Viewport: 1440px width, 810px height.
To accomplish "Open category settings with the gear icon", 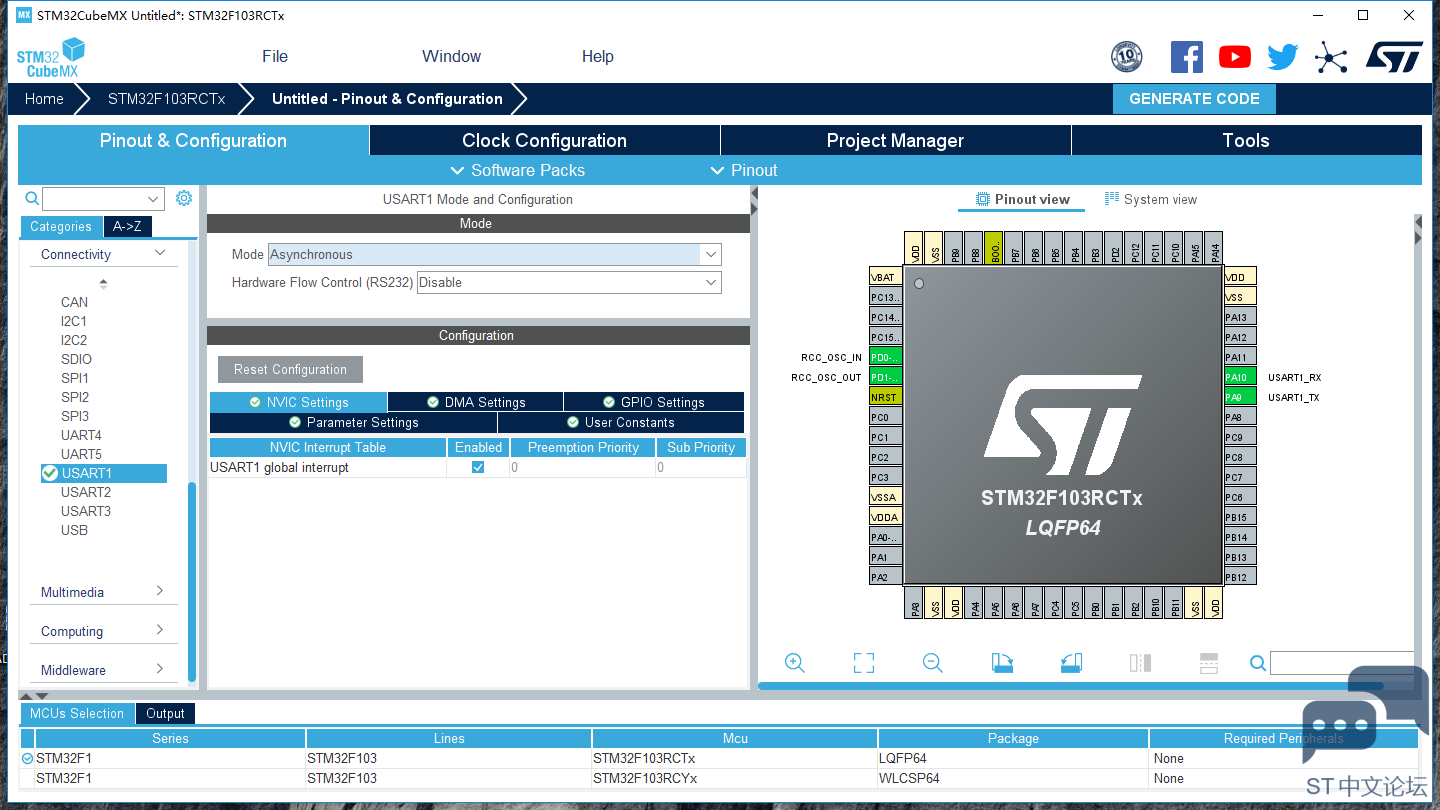I will (184, 198).
